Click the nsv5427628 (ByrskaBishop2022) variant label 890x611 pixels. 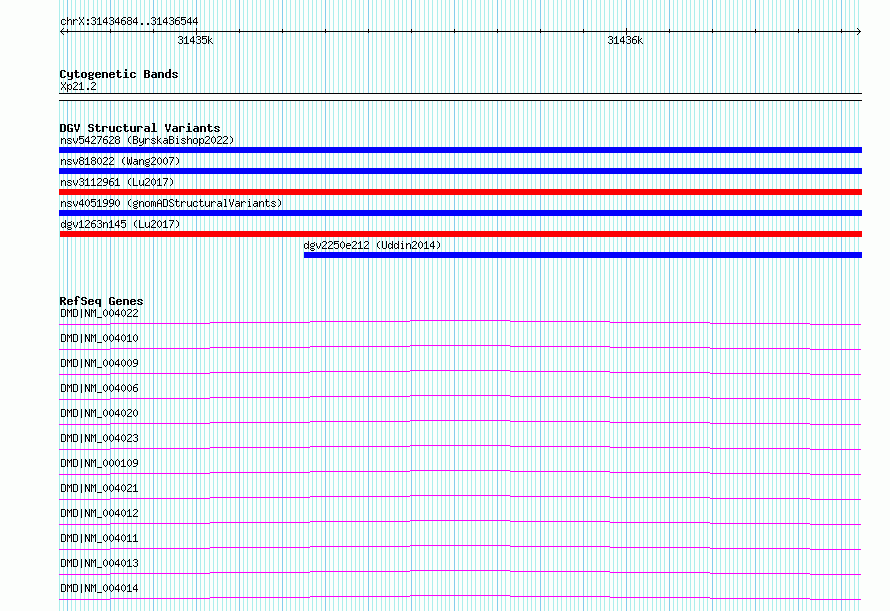point(147,140)
